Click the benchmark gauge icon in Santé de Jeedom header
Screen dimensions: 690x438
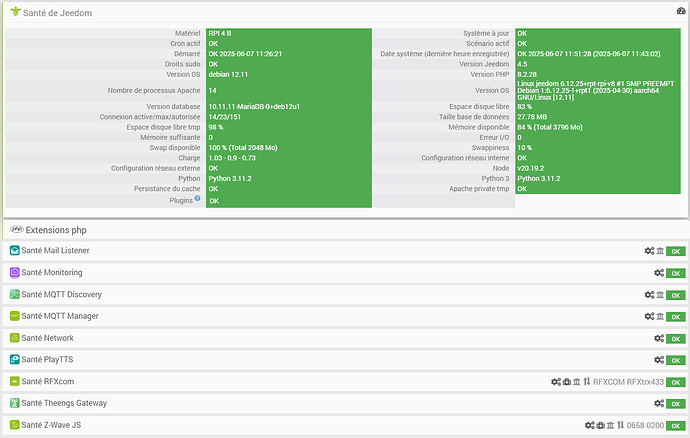click(x=681, y=11)
